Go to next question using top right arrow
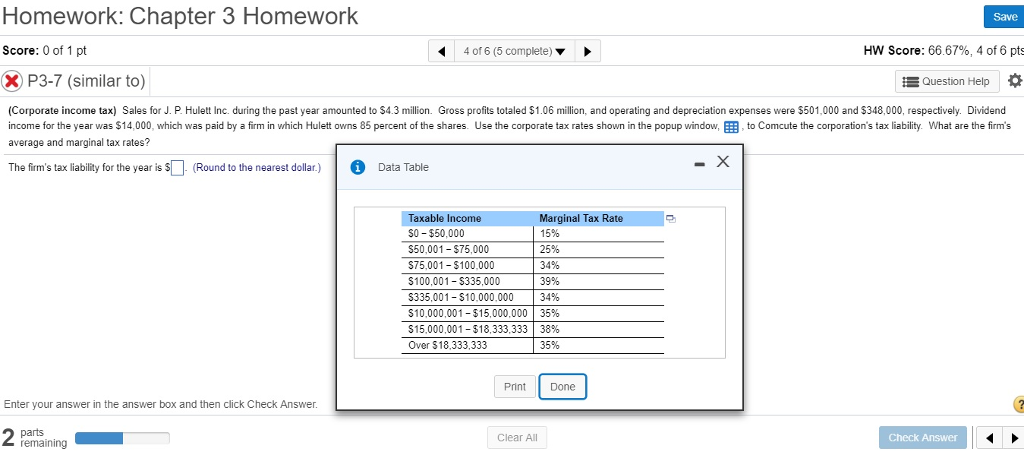The image size is (1024, 455). tap(587, 51)
